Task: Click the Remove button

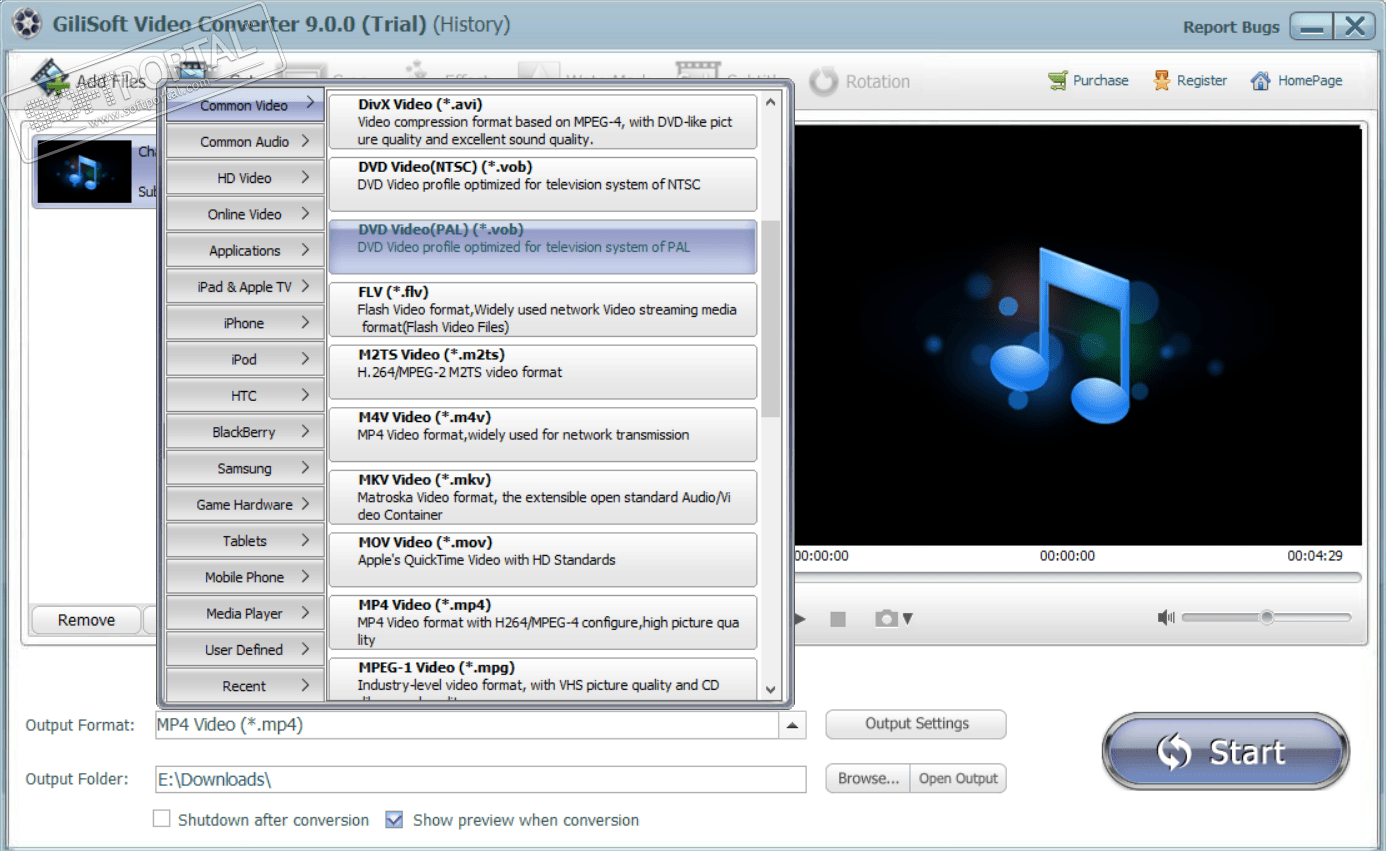Action: [86, 620]
